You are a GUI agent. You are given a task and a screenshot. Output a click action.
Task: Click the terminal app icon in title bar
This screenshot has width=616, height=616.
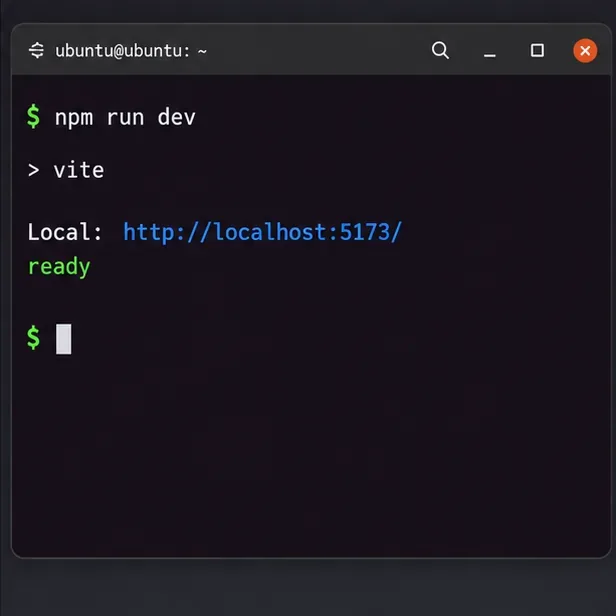(37, 50)
